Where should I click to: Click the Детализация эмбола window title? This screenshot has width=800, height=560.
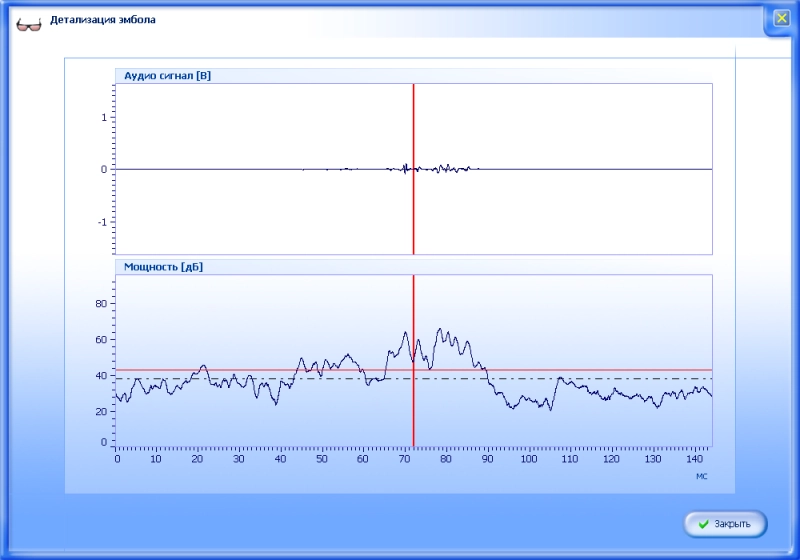click(x=103, y=20)
